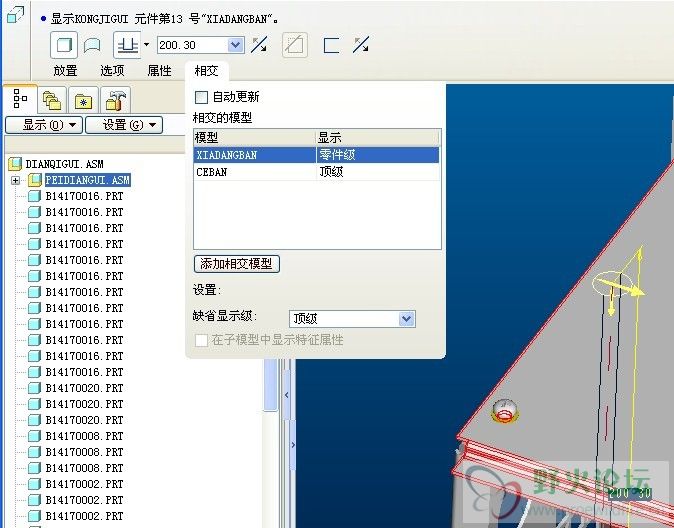This screenshot has height=528, width=674.
Task: Flip the material side direction icon
Action: 361,45
